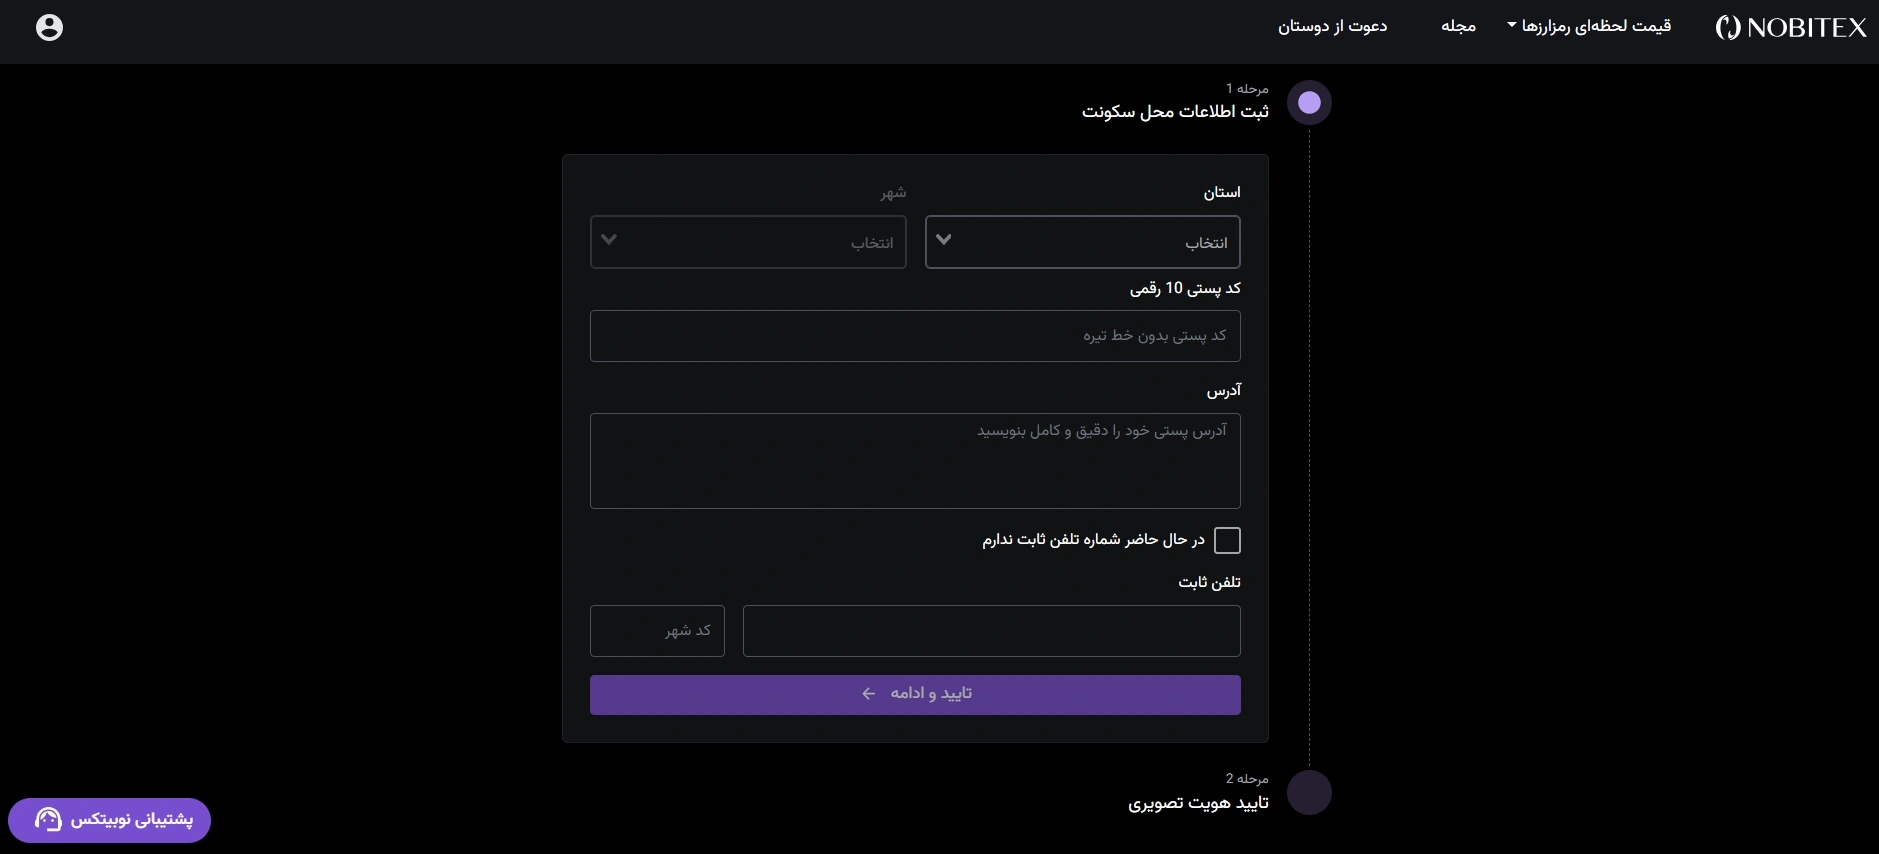
Task: Focus the 10-digit postal code field
Action: pos(915,336)
